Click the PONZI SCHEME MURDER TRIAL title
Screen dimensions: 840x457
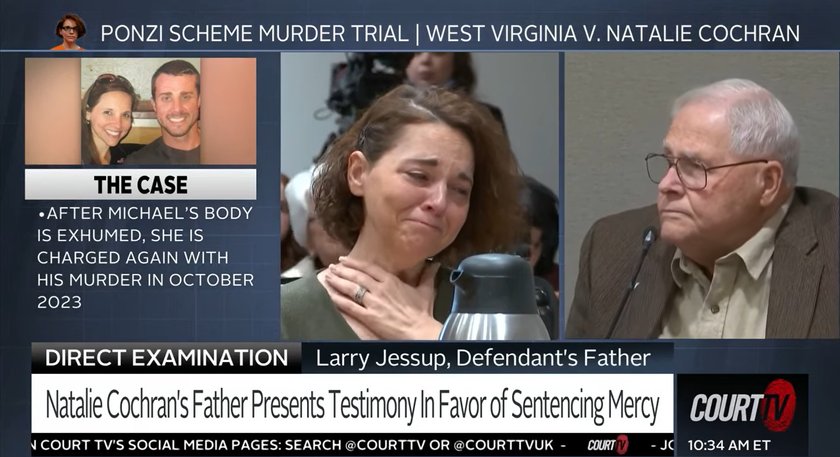pyautogui.click(x=254, y=34)
